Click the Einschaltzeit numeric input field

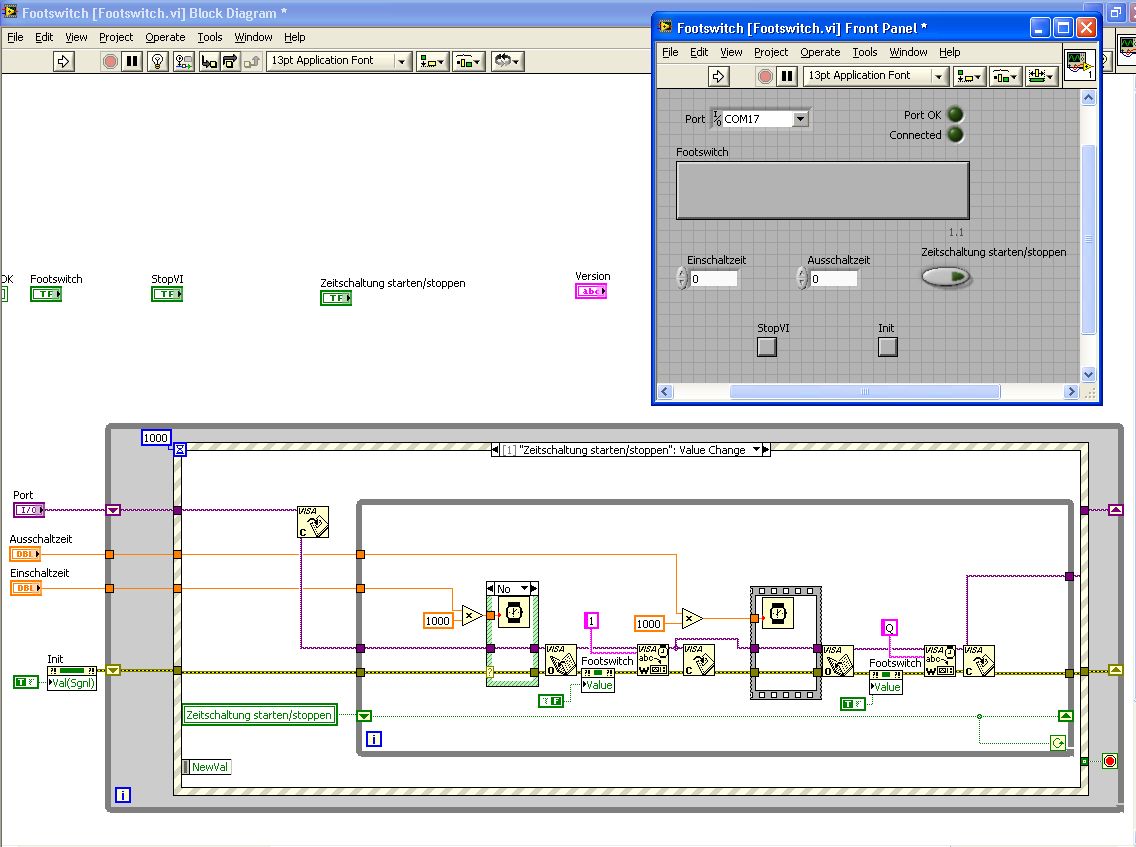point(714,279)
